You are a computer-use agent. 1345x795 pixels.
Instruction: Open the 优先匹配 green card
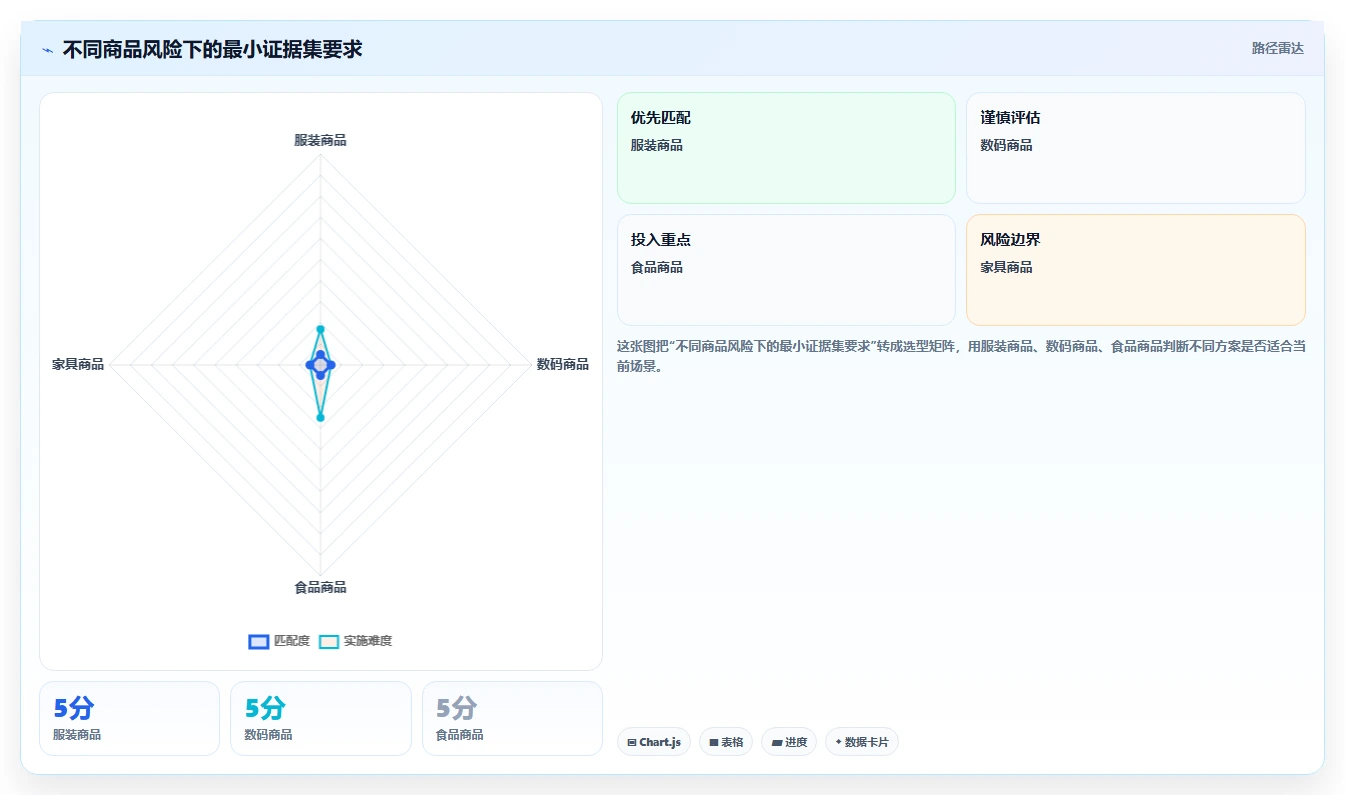pyautogui.click(x=786, y=148)
